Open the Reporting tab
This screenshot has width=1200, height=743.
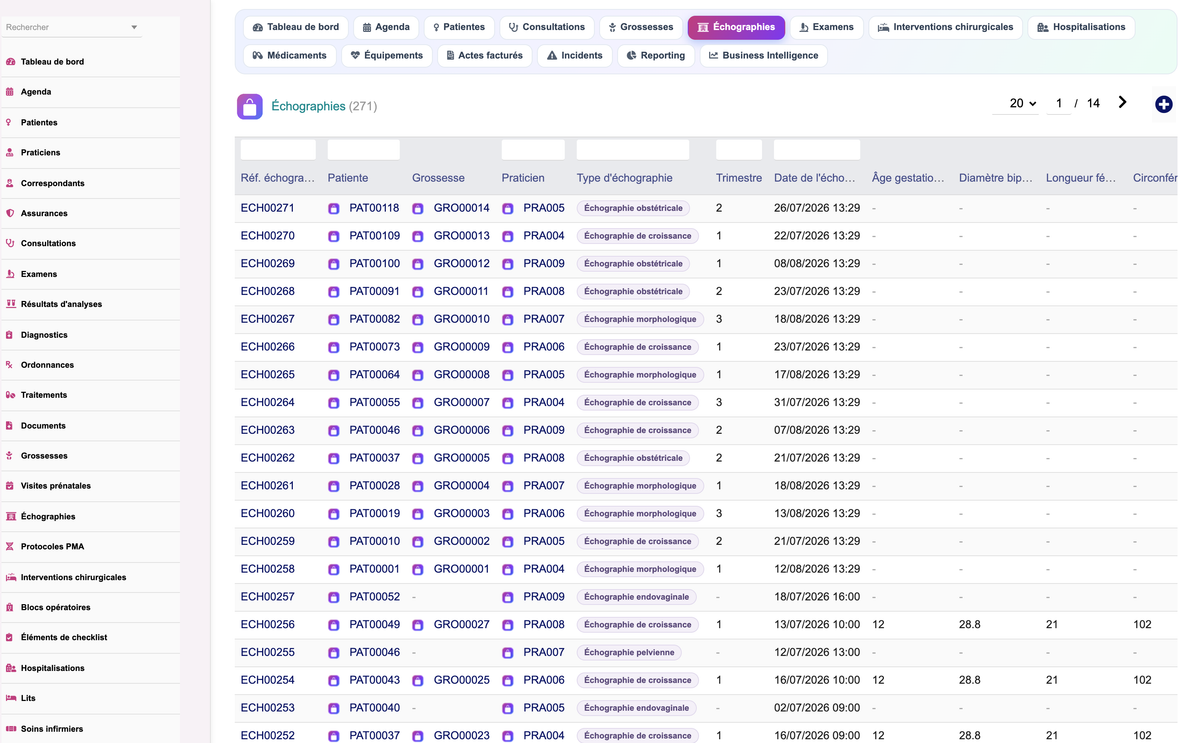(655, 55)
